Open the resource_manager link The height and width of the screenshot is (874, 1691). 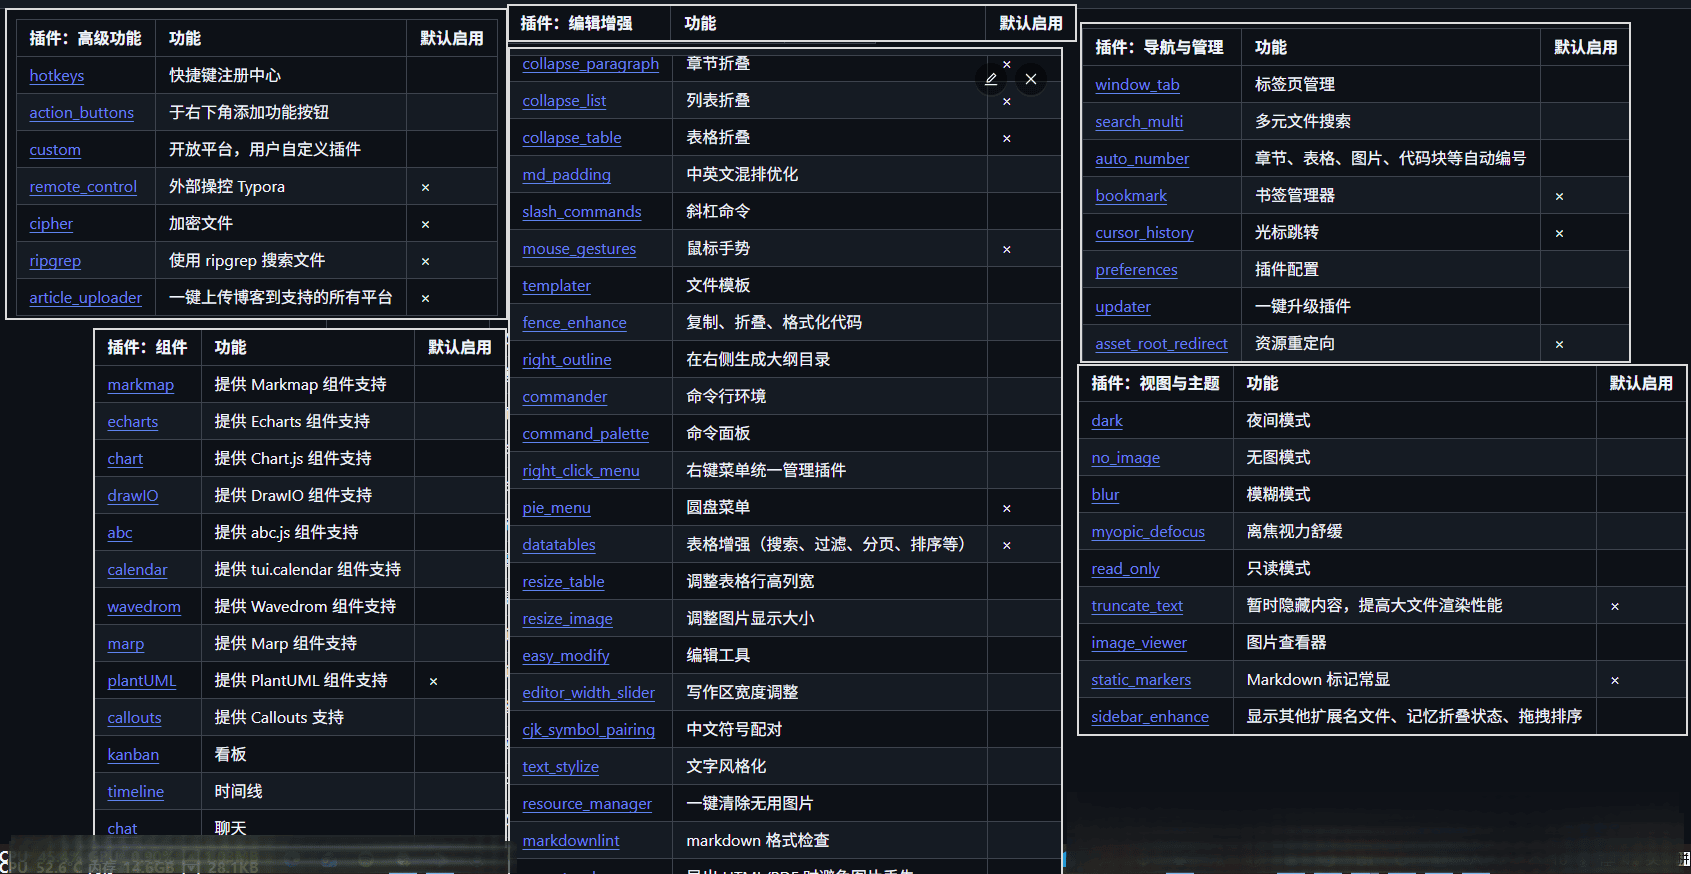pos(587,804)
